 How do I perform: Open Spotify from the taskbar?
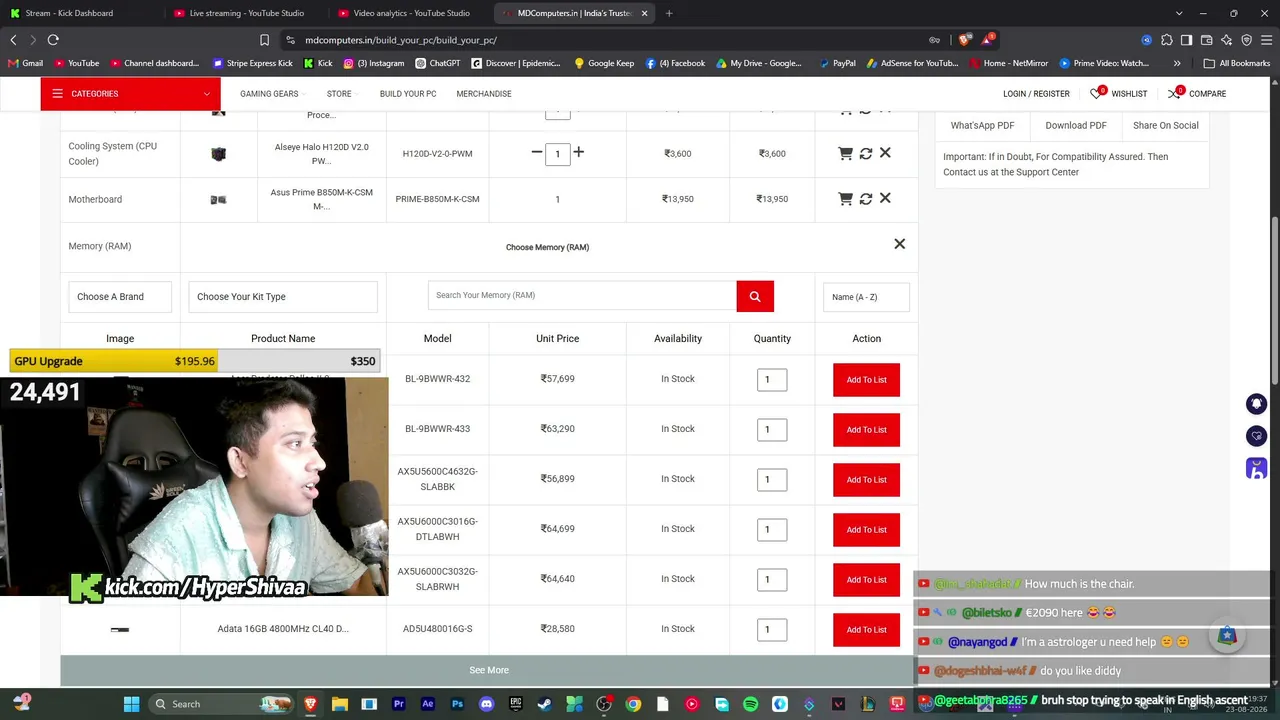point(751,704)
